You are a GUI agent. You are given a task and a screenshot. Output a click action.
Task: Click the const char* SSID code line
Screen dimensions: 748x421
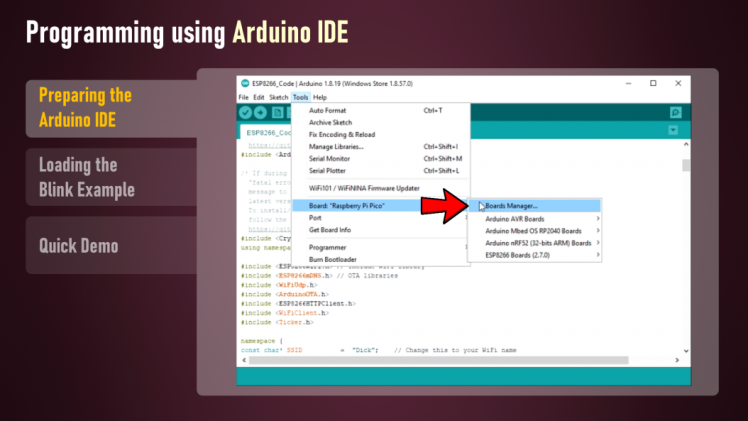click(379, 350)
